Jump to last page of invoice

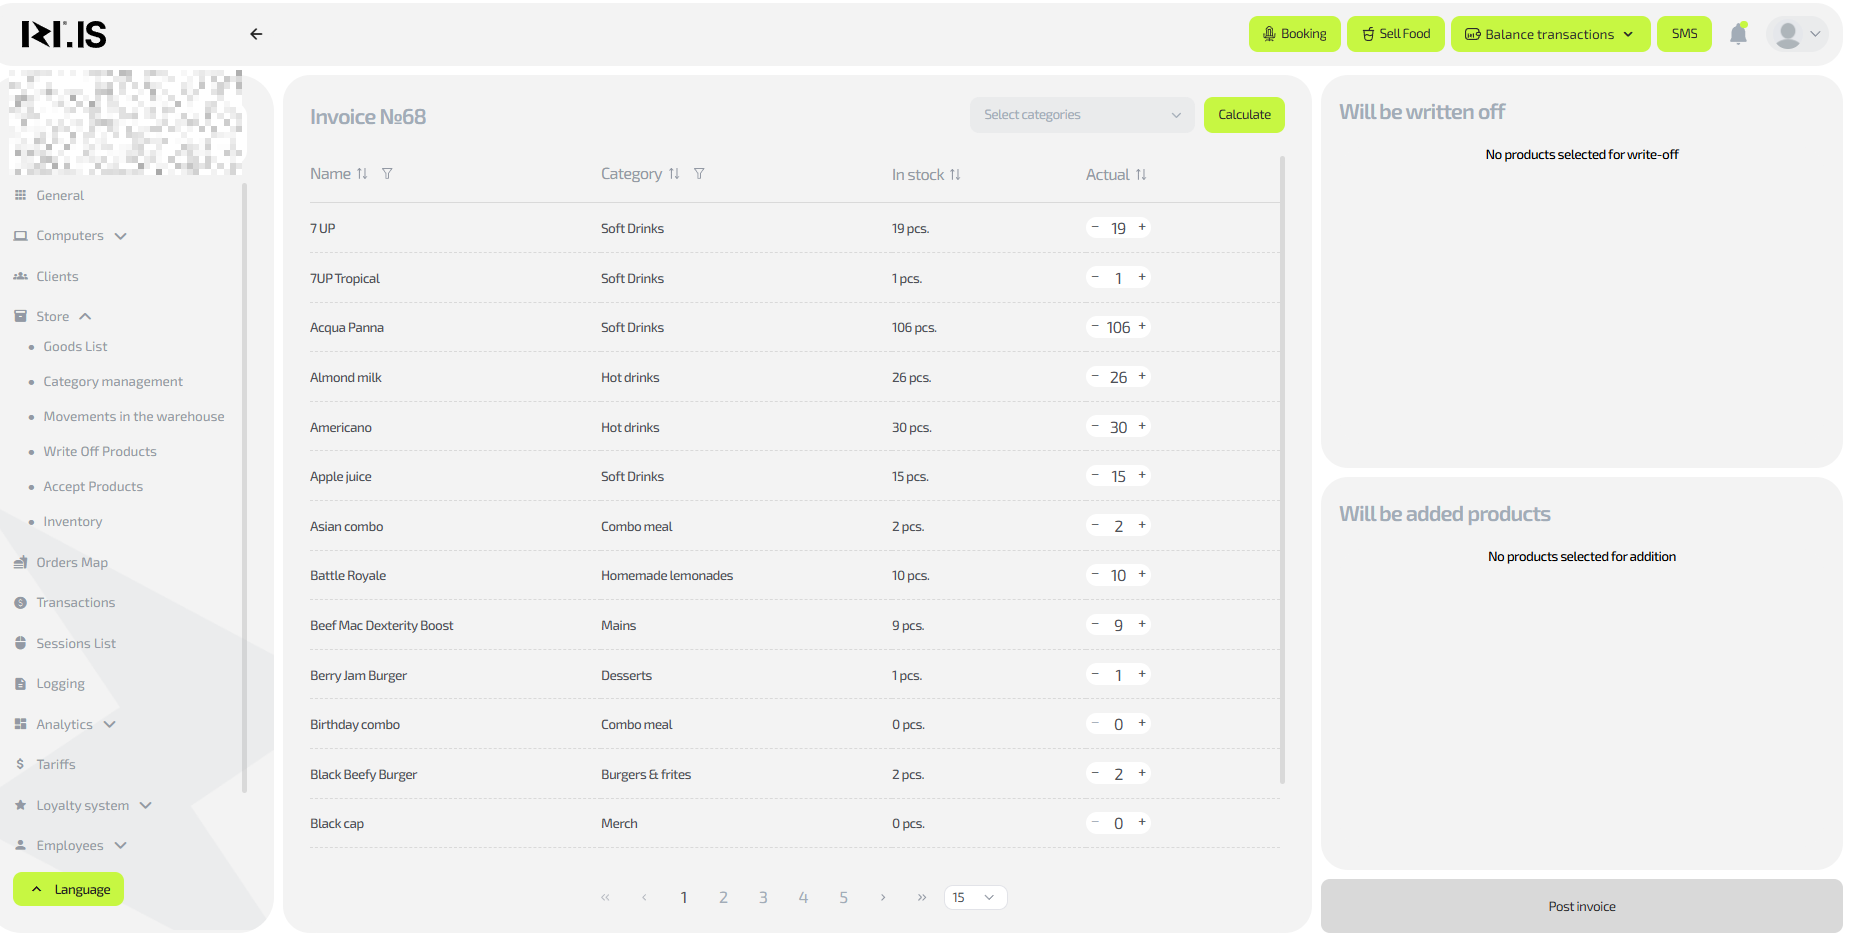[x=921, y=898]
